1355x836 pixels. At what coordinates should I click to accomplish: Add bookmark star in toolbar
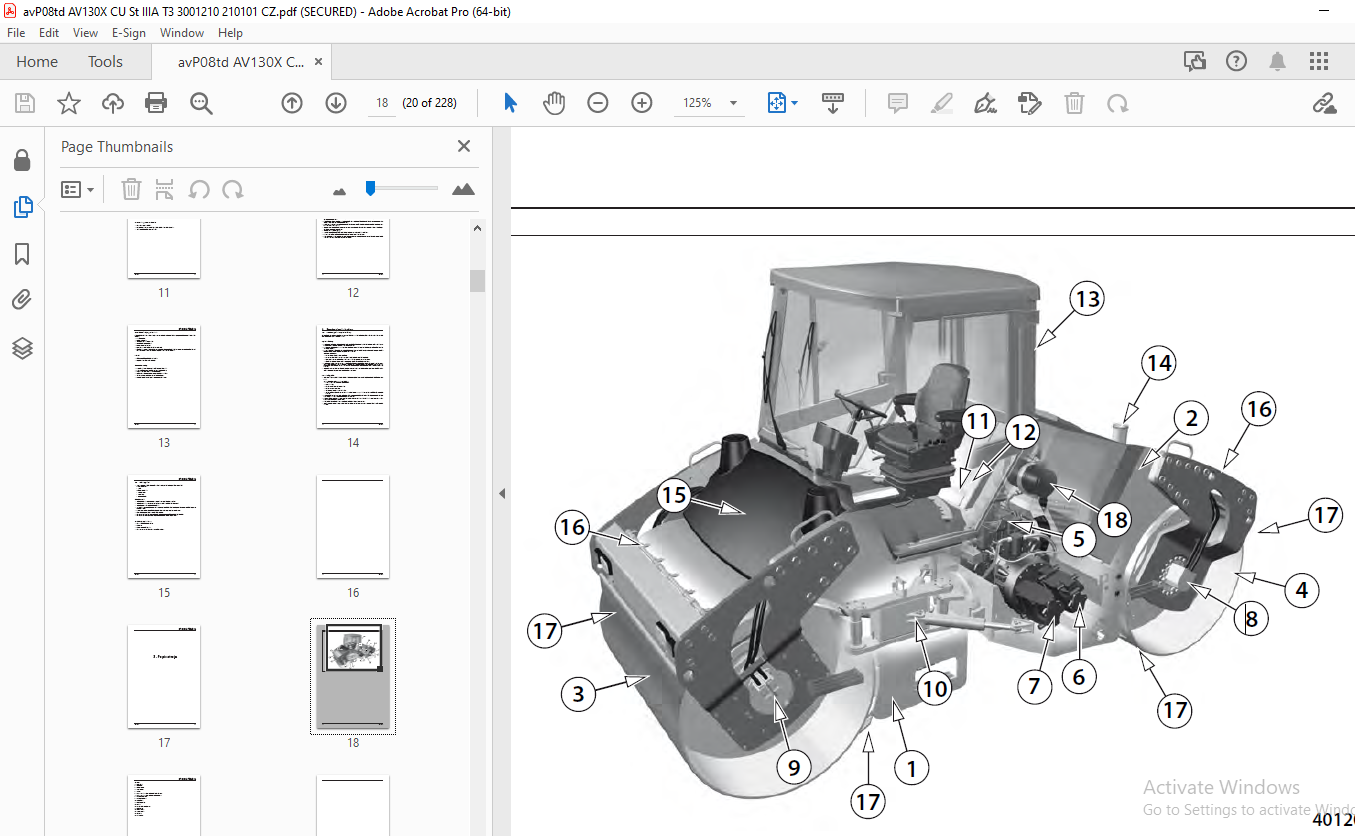[x=68, y=103]
